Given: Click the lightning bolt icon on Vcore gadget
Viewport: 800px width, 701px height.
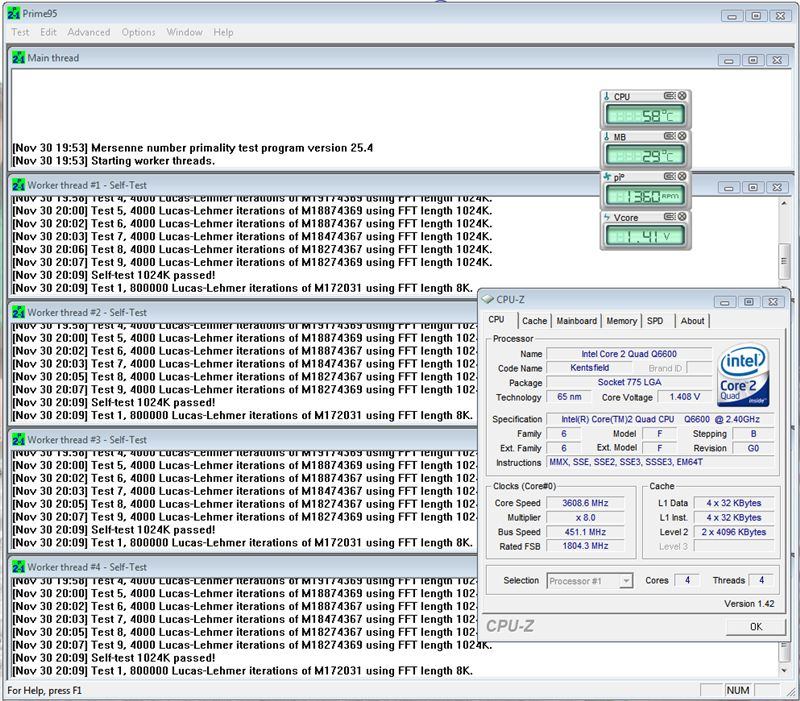Looking at the screenshot, I should click(x=607, y=217).
